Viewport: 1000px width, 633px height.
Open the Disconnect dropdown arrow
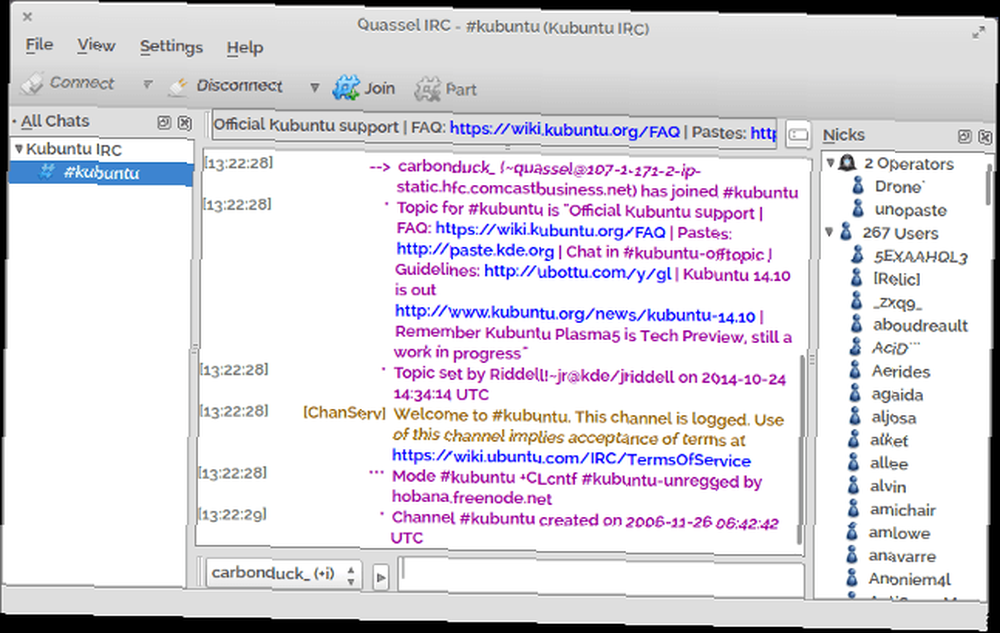314,87
